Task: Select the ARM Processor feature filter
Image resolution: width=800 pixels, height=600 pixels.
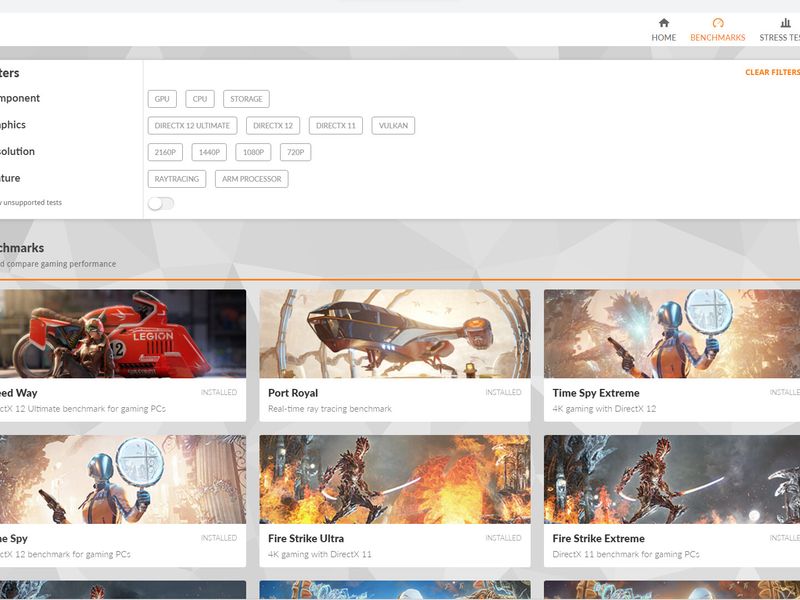Action: pos(252,179)
